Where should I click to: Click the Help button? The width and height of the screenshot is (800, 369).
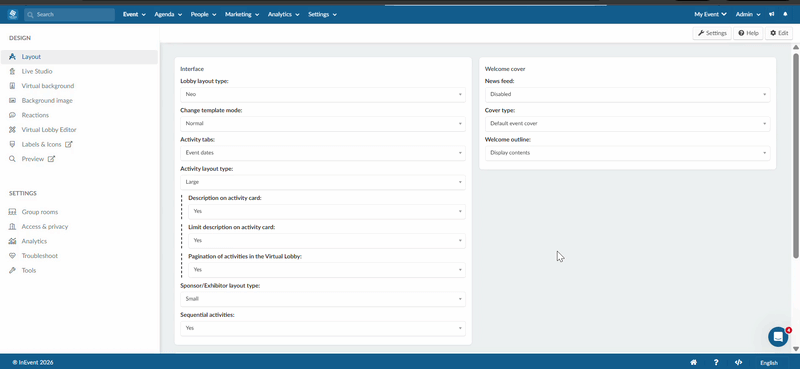[x=748, y=33]
